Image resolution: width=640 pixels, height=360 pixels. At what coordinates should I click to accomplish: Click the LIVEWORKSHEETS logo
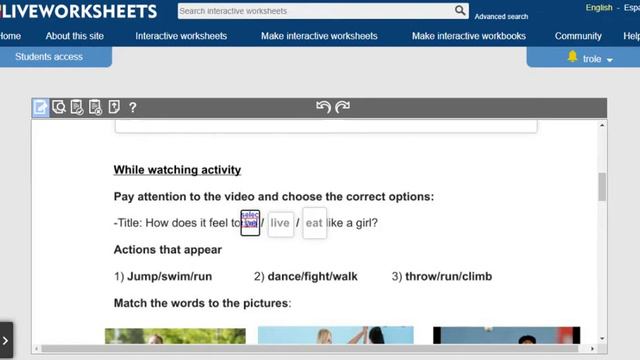[x=79, y=11]
